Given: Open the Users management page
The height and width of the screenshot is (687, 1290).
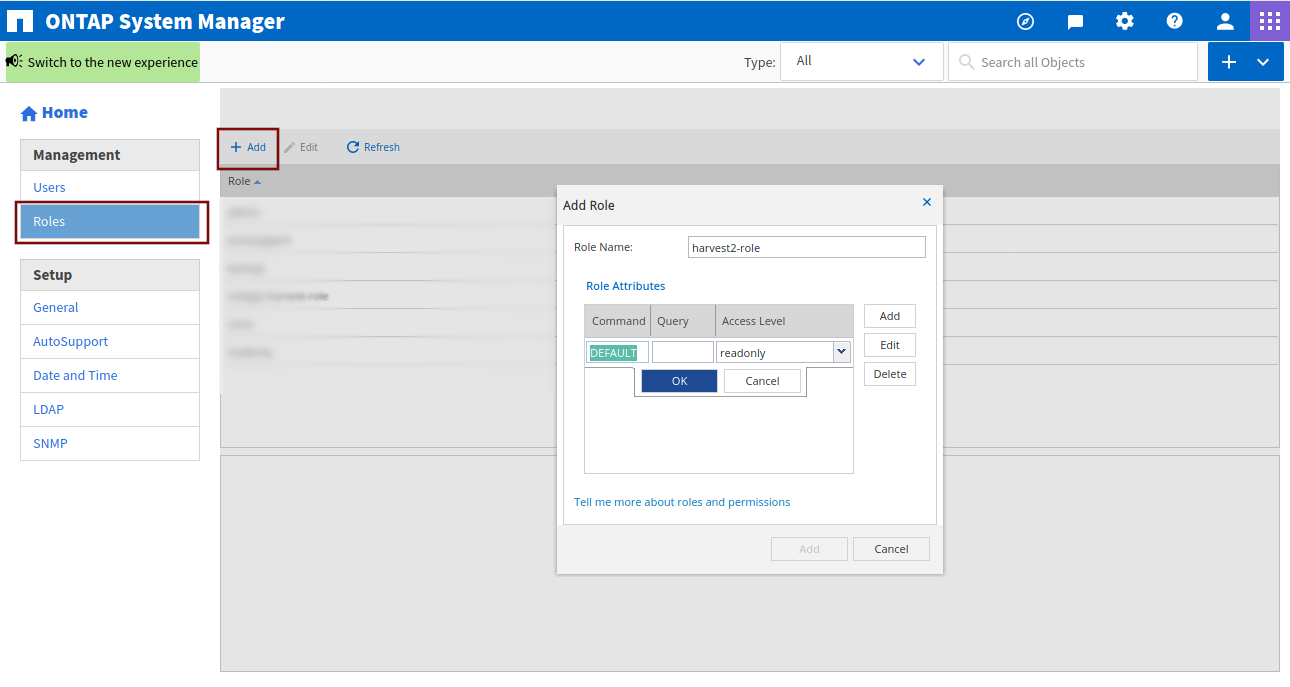Looking at the screenshot, I should [110, 188].
